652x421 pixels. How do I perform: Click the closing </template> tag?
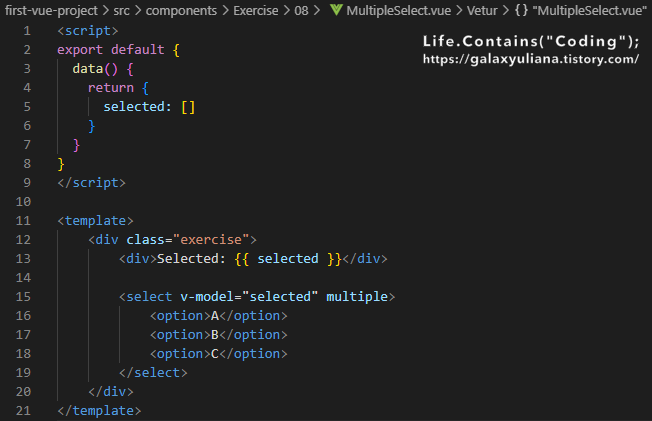point(99,411)
